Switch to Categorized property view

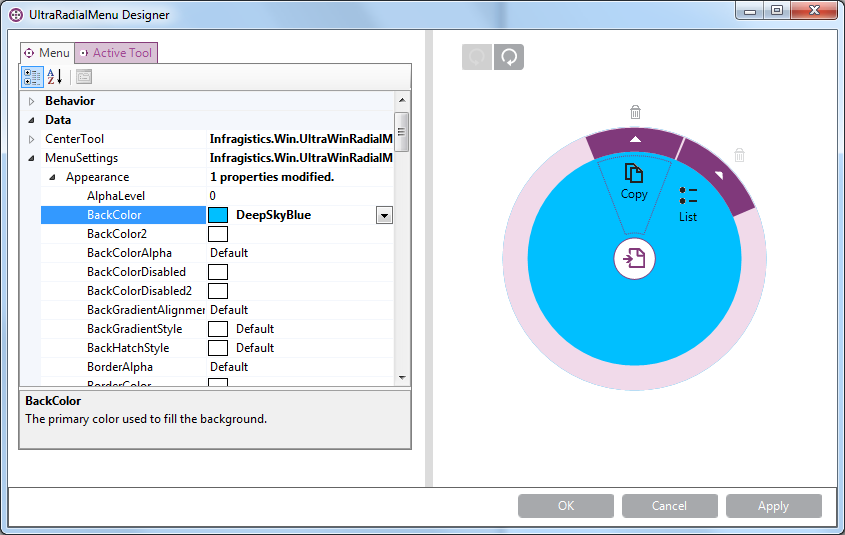pos(32,77)
